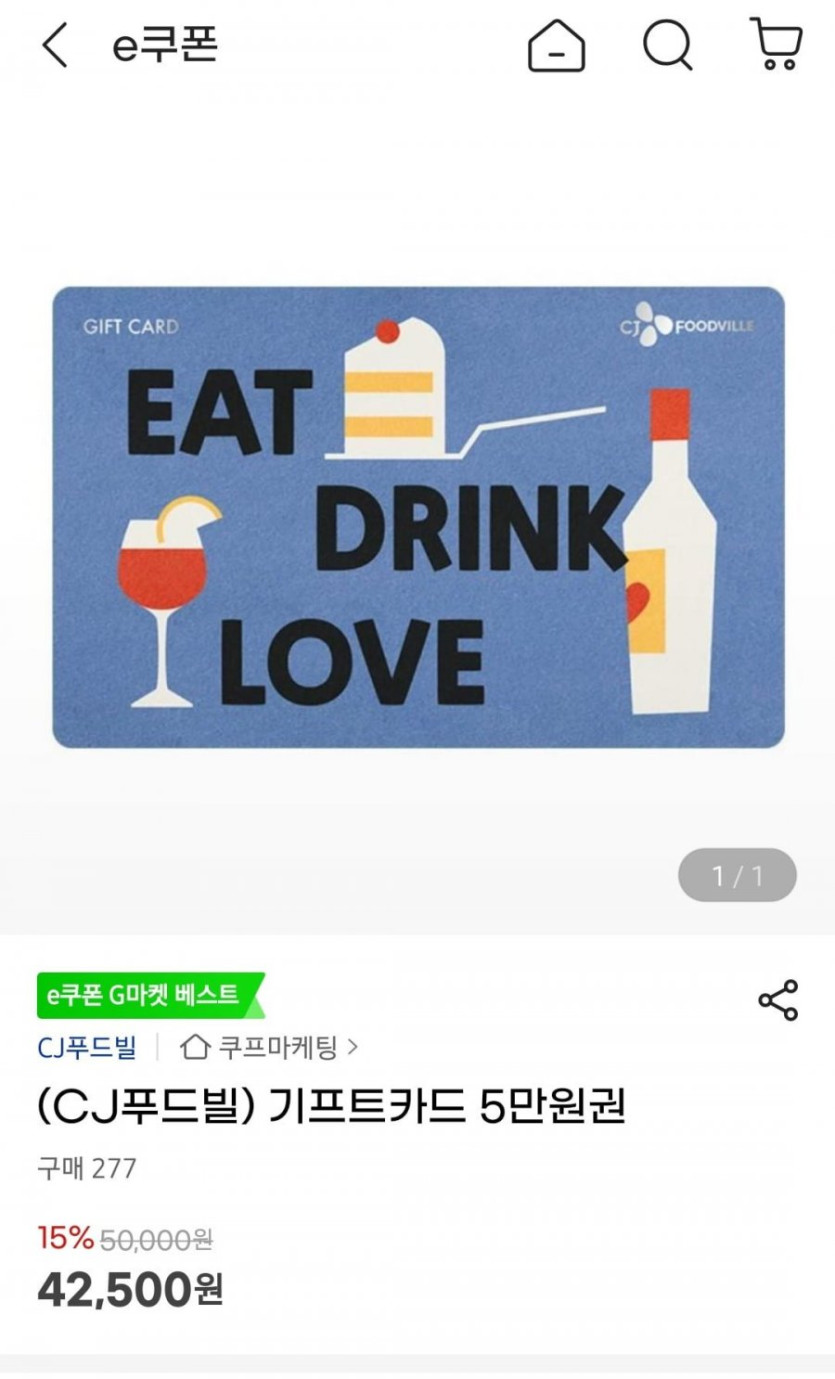Image resolution: width=835 pixels, height=1379 pixels.
Task: Open the e쿠폰 page title
Action: [164, 46]
